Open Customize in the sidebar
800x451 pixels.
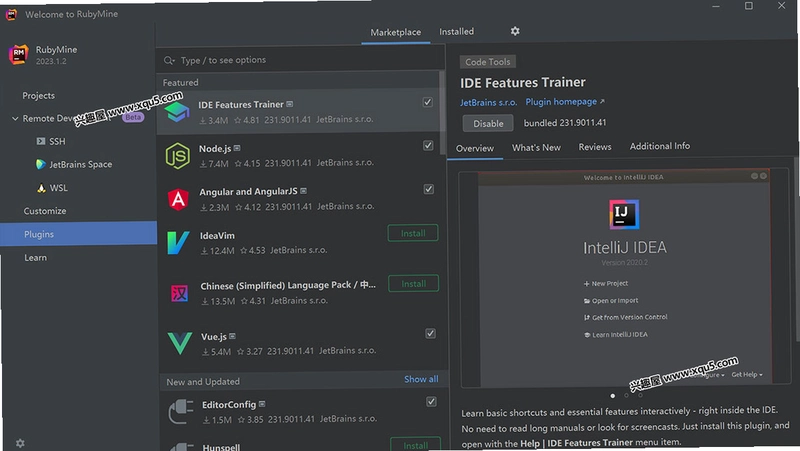tap(45, 211)
